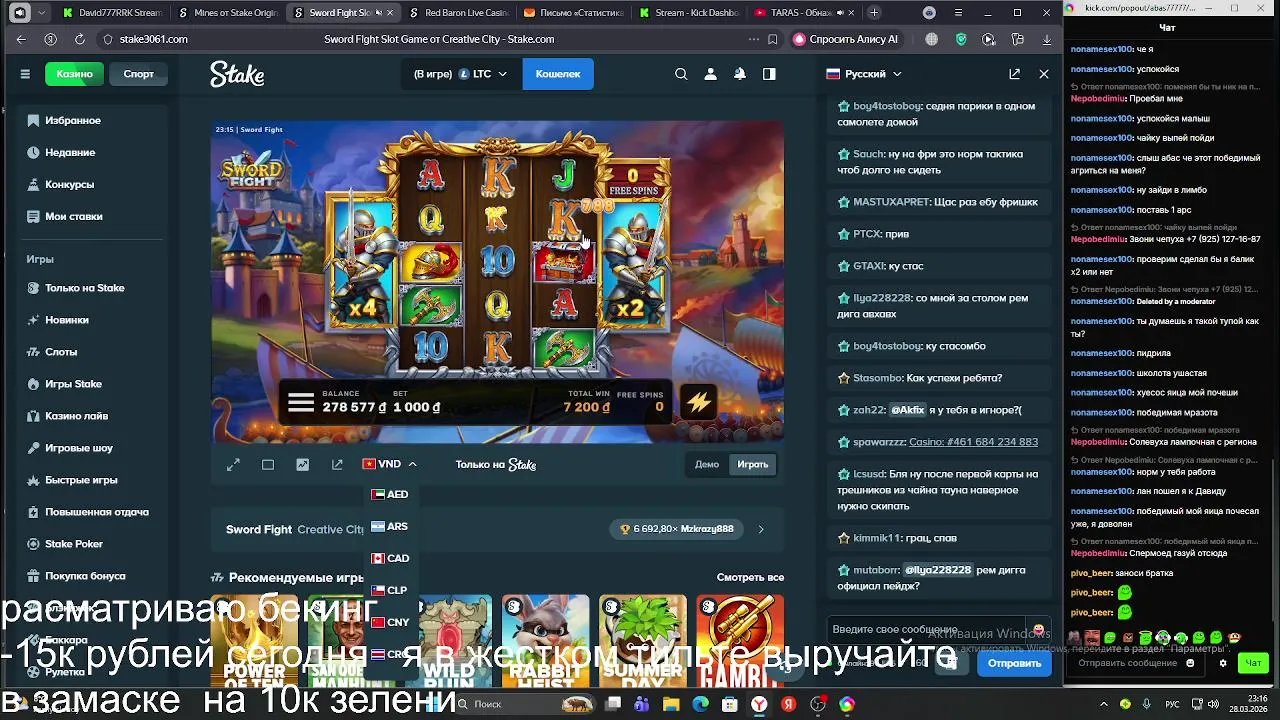This screenshot has width=1280, height=720.
Task: Choose ARS from the currency list
Action: coord(390,526)
